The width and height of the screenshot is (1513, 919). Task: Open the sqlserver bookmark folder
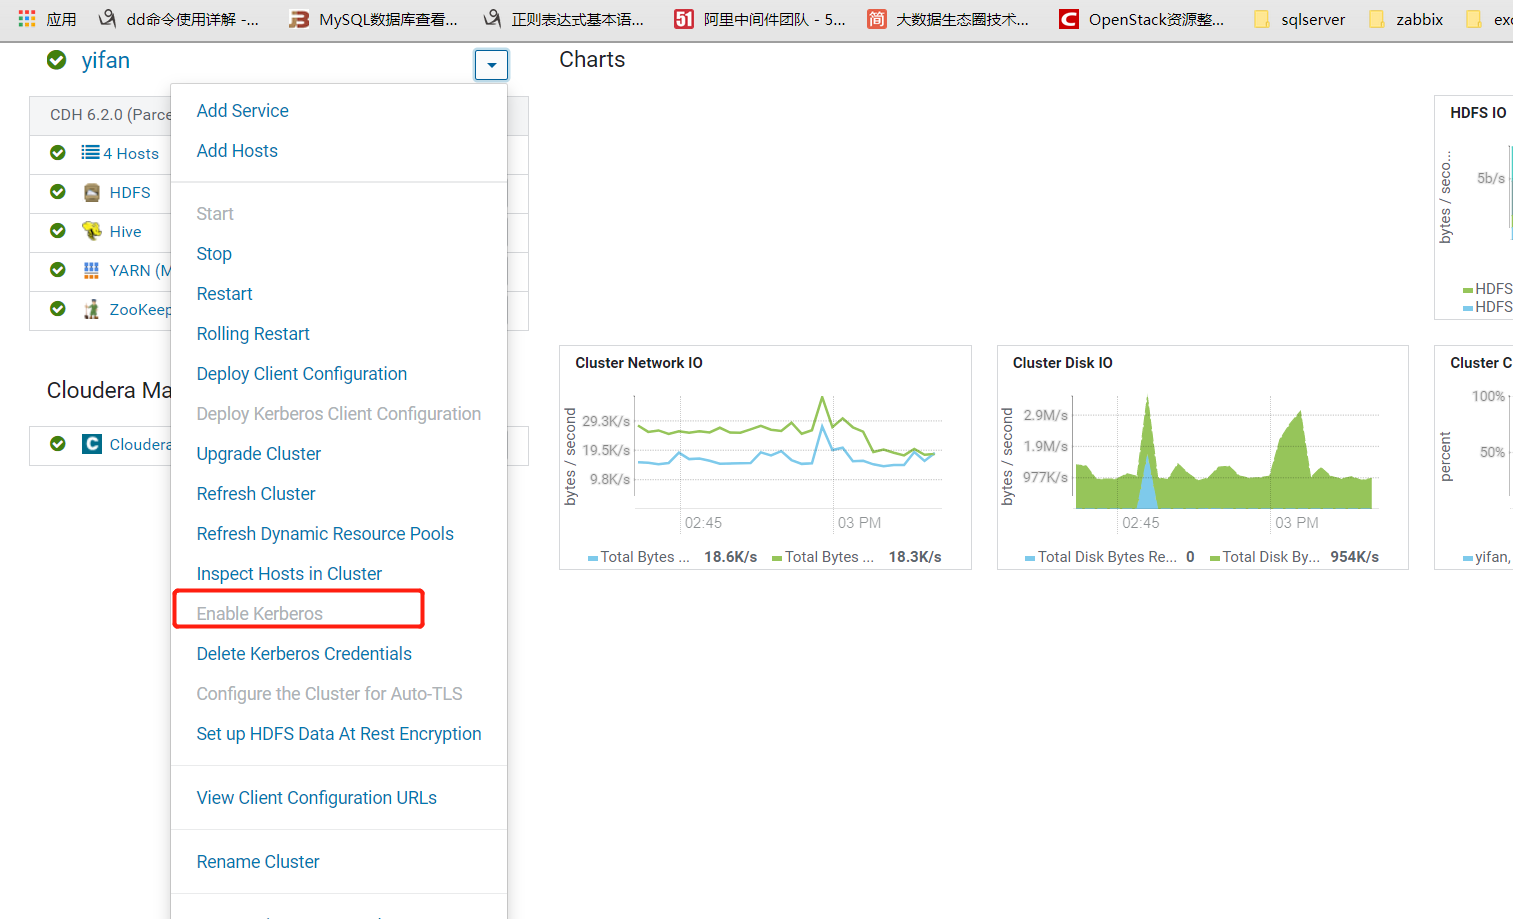pyautogui.click(x=1299, y=19)
